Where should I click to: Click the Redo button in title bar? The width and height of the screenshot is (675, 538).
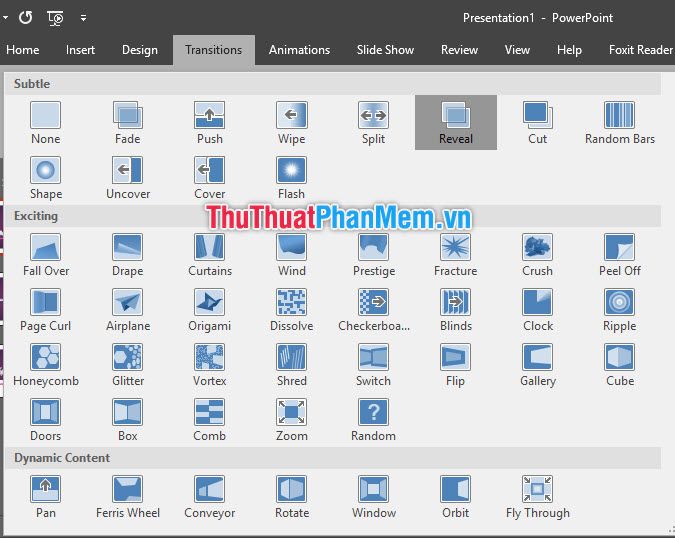25,18
